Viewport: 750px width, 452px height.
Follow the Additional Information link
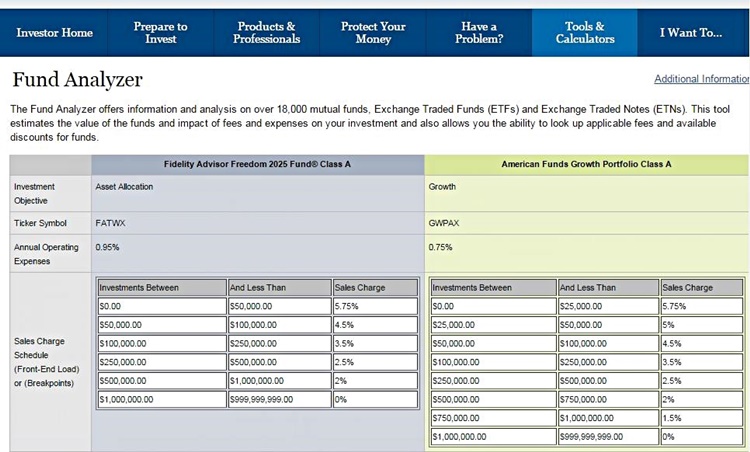click(x=702, y=79)
